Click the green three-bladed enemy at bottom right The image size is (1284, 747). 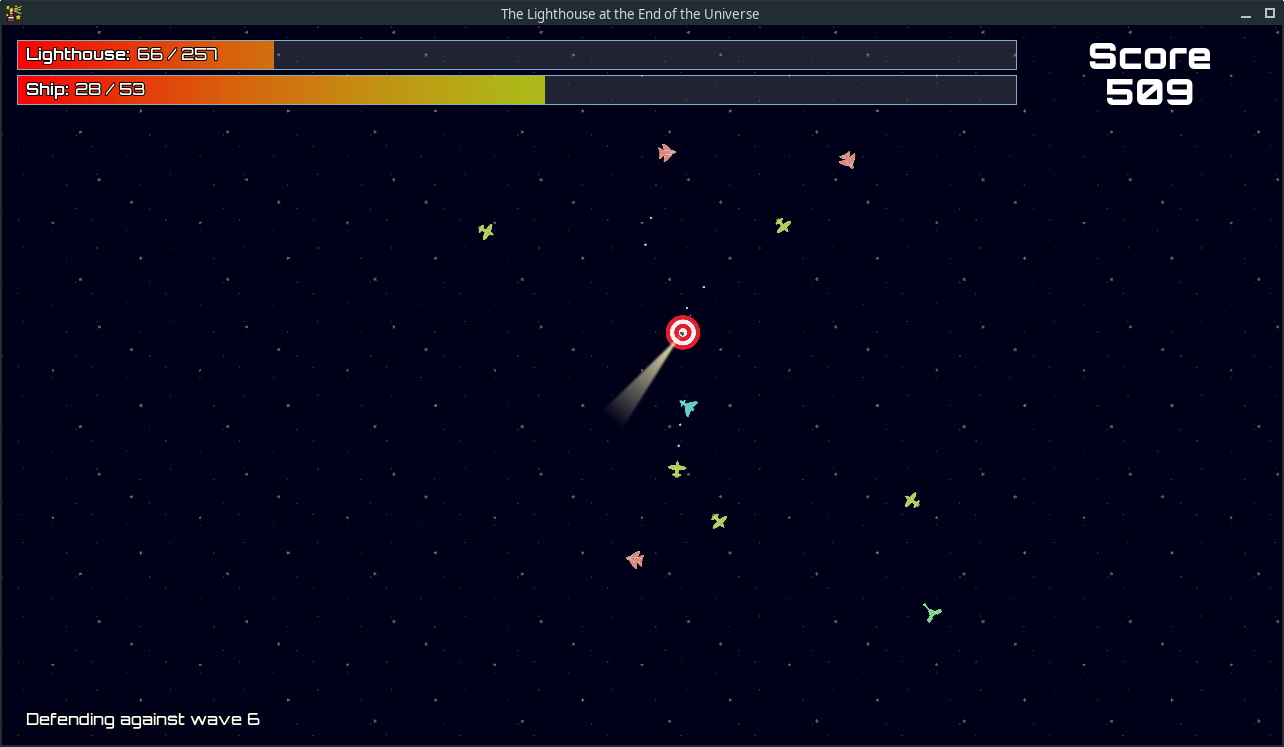[932, 612]
